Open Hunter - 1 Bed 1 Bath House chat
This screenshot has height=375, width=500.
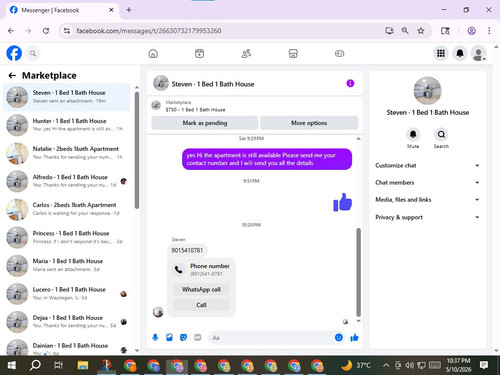[67, 125]
